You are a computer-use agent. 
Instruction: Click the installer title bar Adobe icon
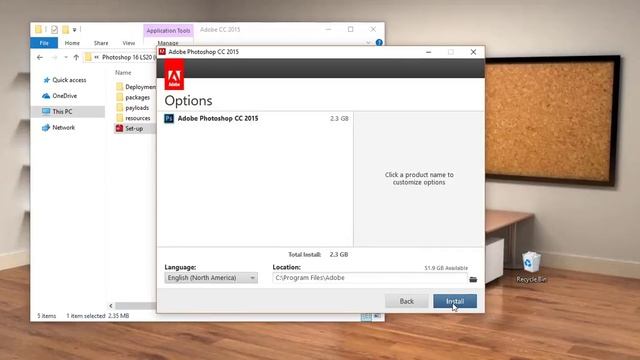(x=162, y=51)
